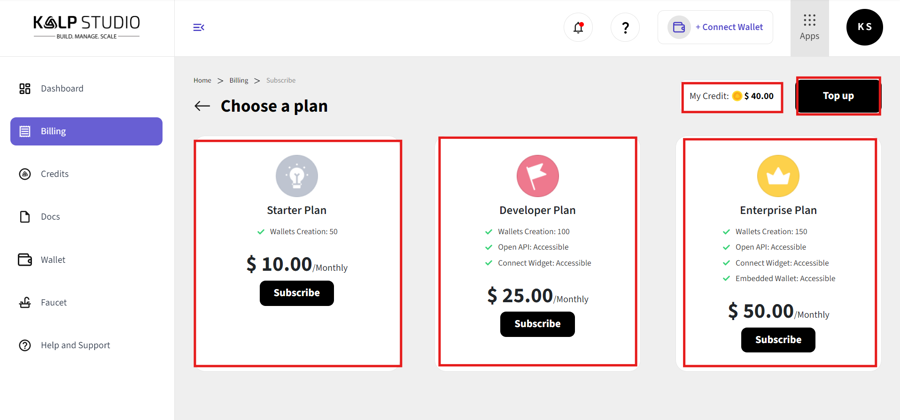The height and width of the screenshot is (420, 900).
Task: Click the back arrow beside Choose a plan
Action: pyautogui.click(x=202, y=106)
